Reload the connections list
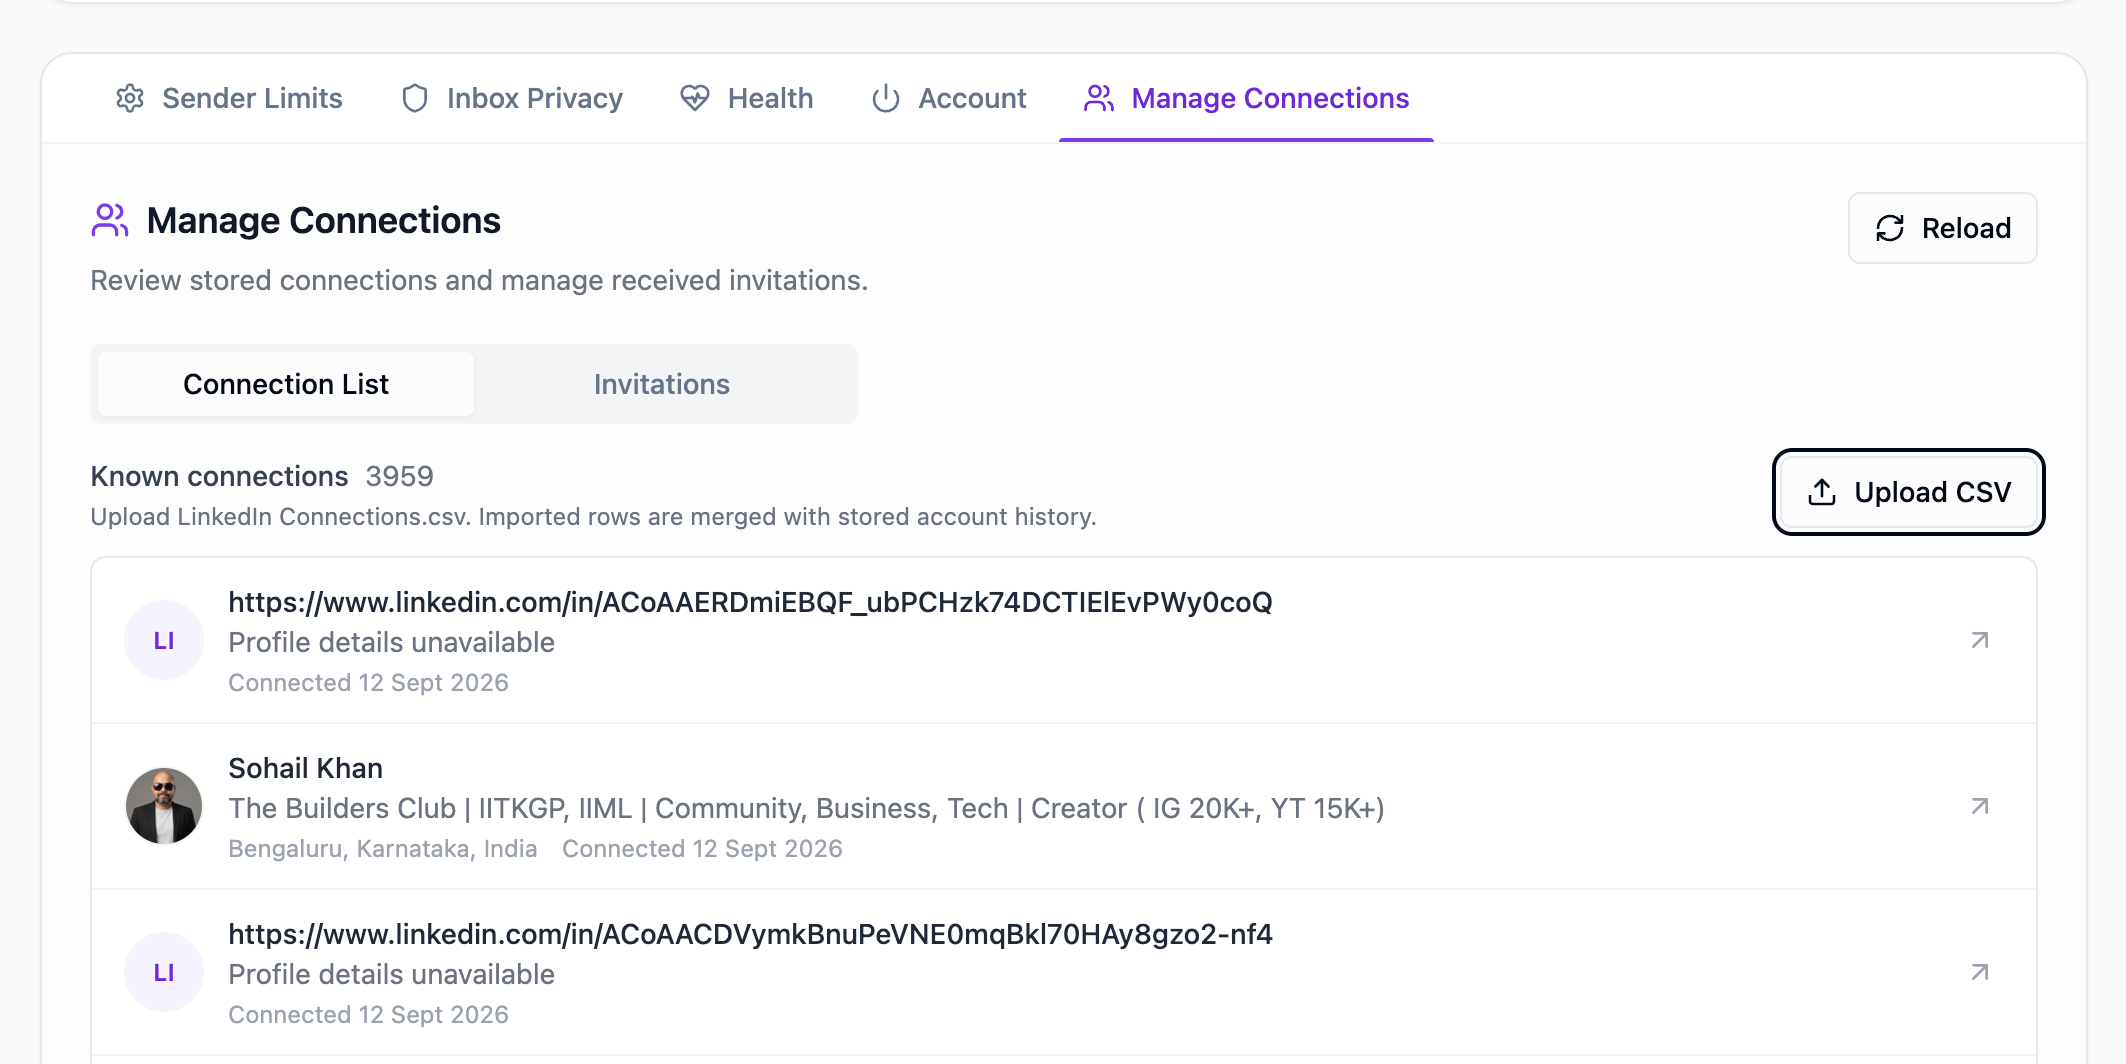Image resolution: width=2126 pixels, height=1064 pixels. (1942, 228)
